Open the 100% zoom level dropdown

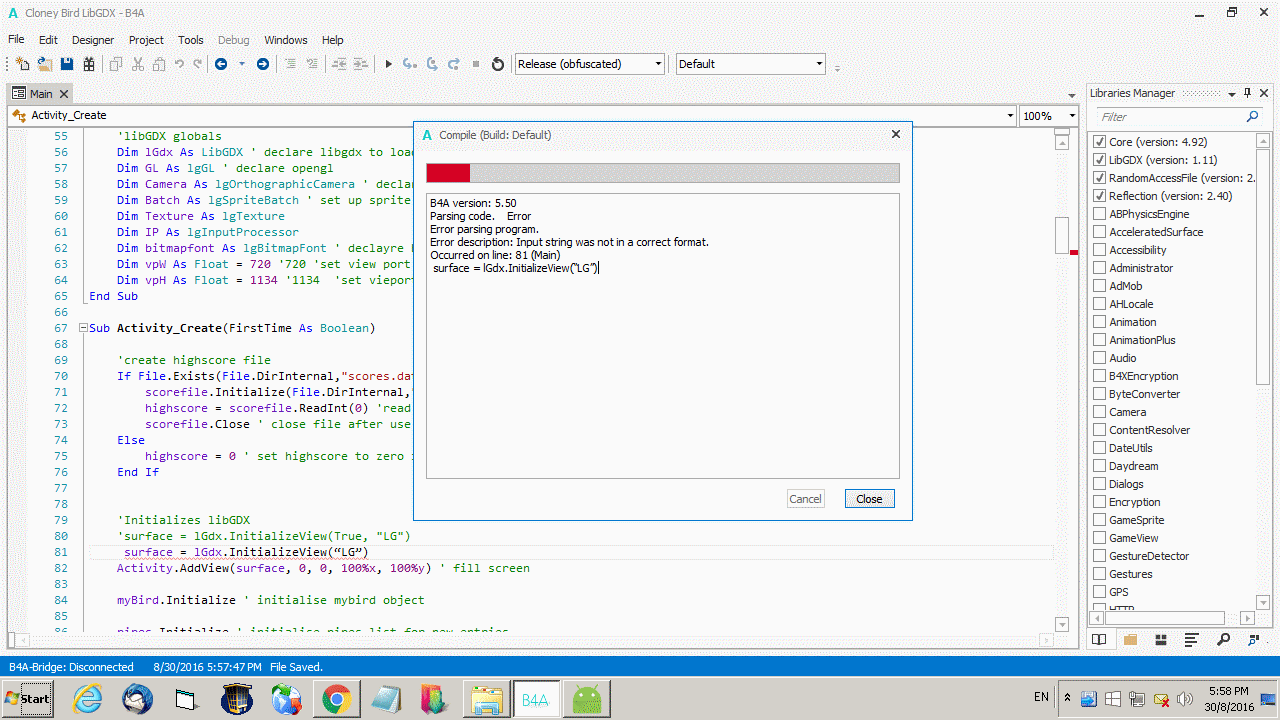pyautogui.click(x=1044, y=116)
